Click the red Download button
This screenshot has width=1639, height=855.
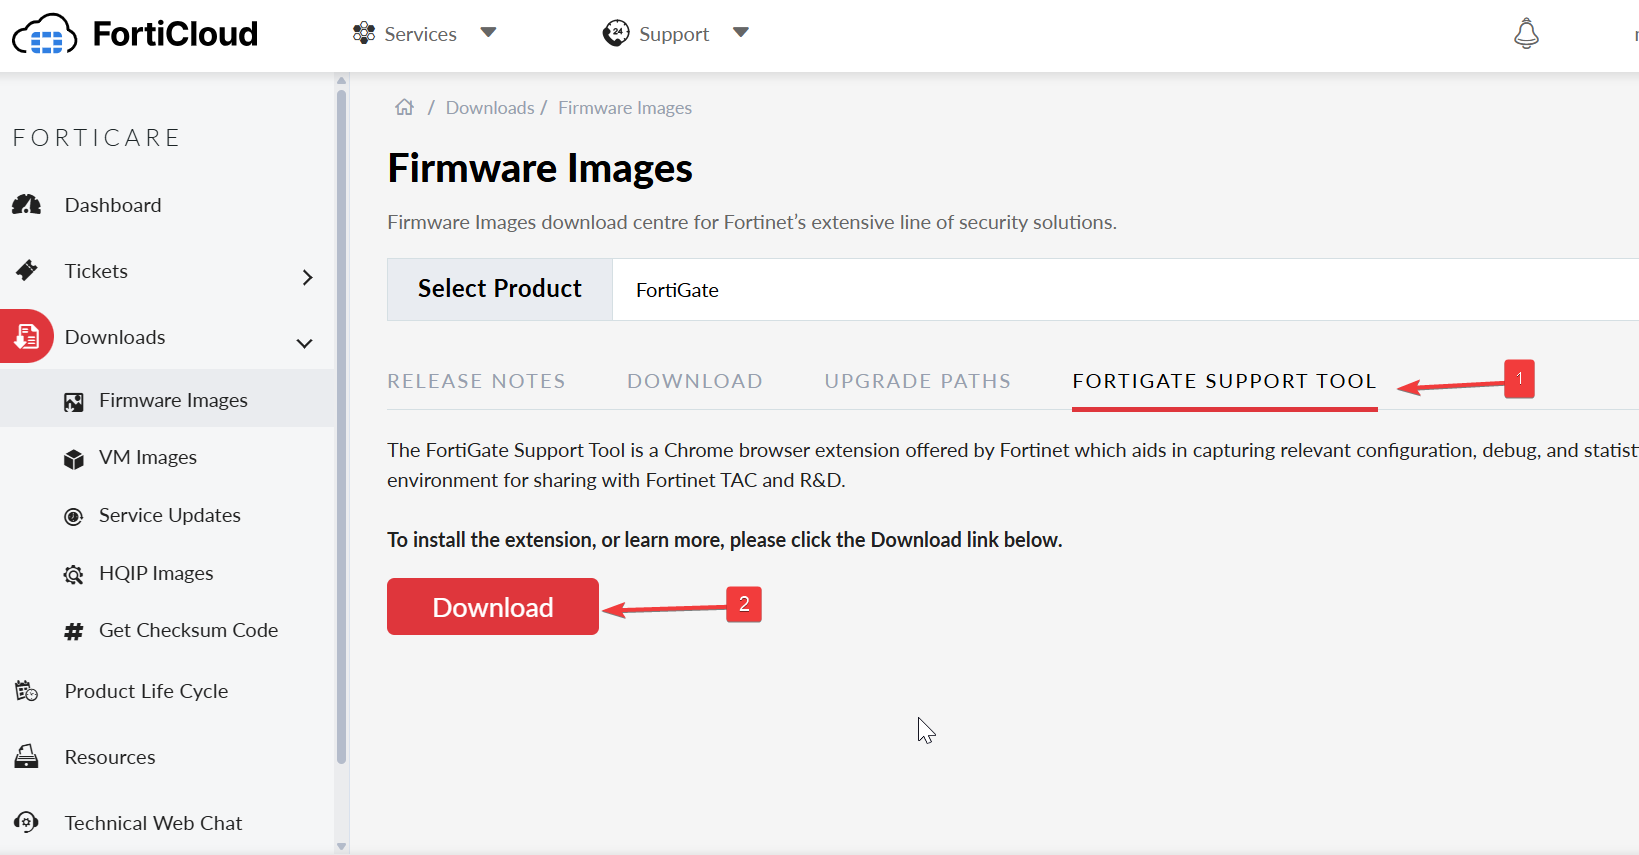(493, 606)
